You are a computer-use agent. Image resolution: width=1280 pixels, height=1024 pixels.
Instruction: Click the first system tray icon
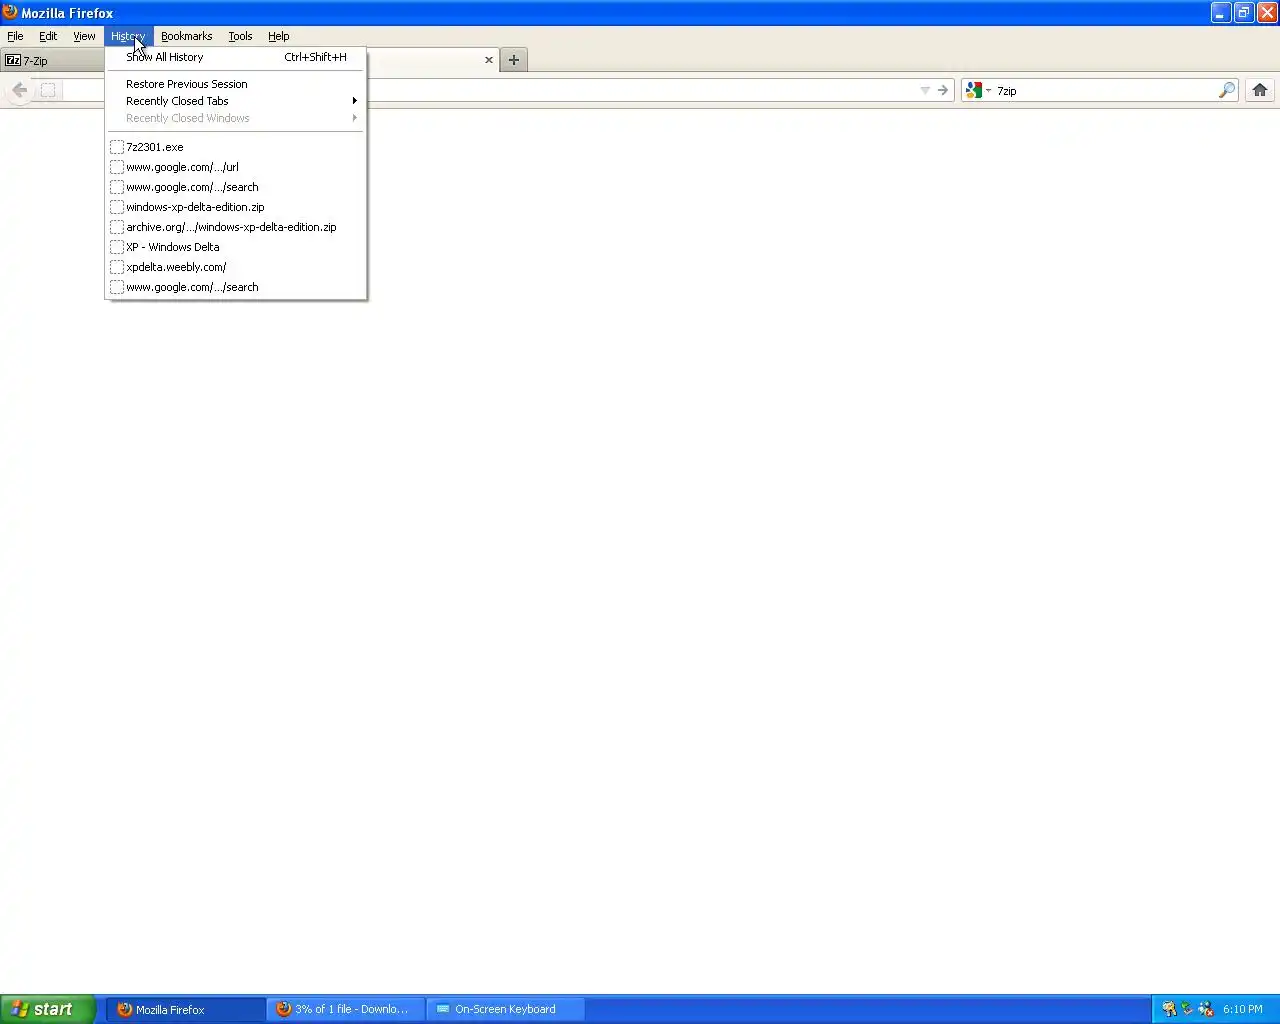[1168, 1009]
